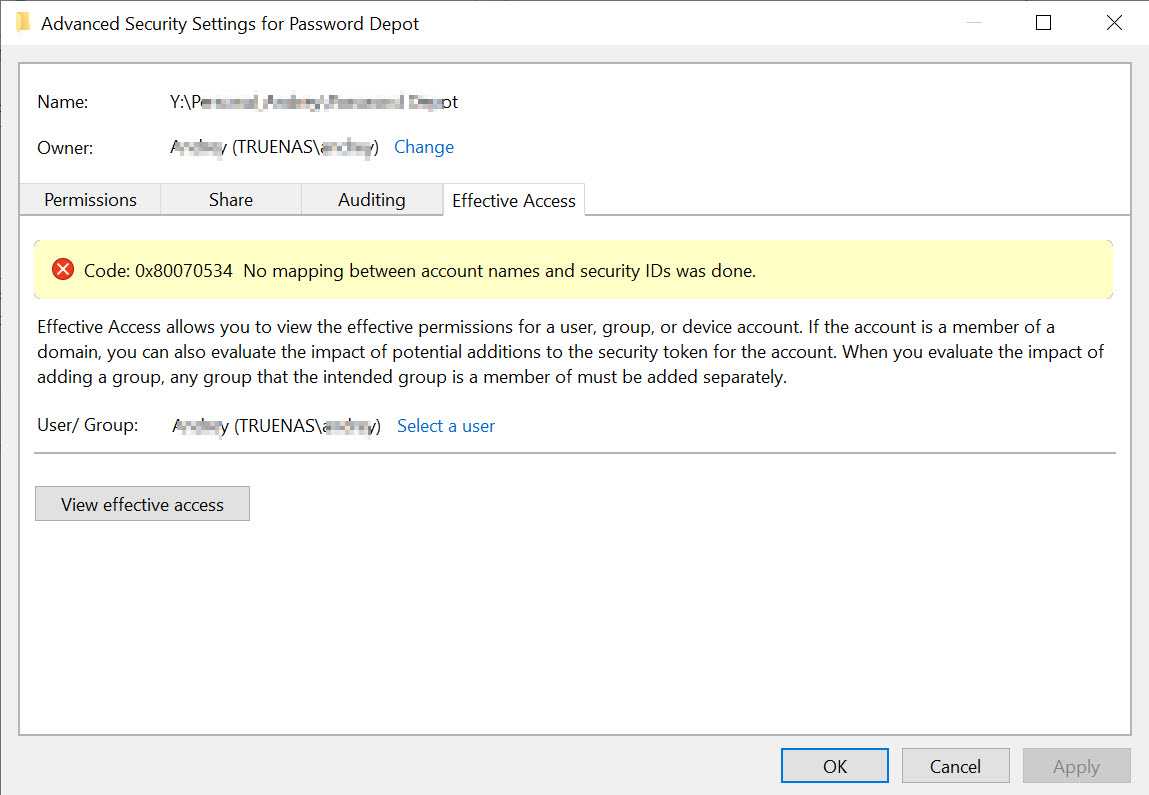Select the Effective Access tab

[514, 200]
